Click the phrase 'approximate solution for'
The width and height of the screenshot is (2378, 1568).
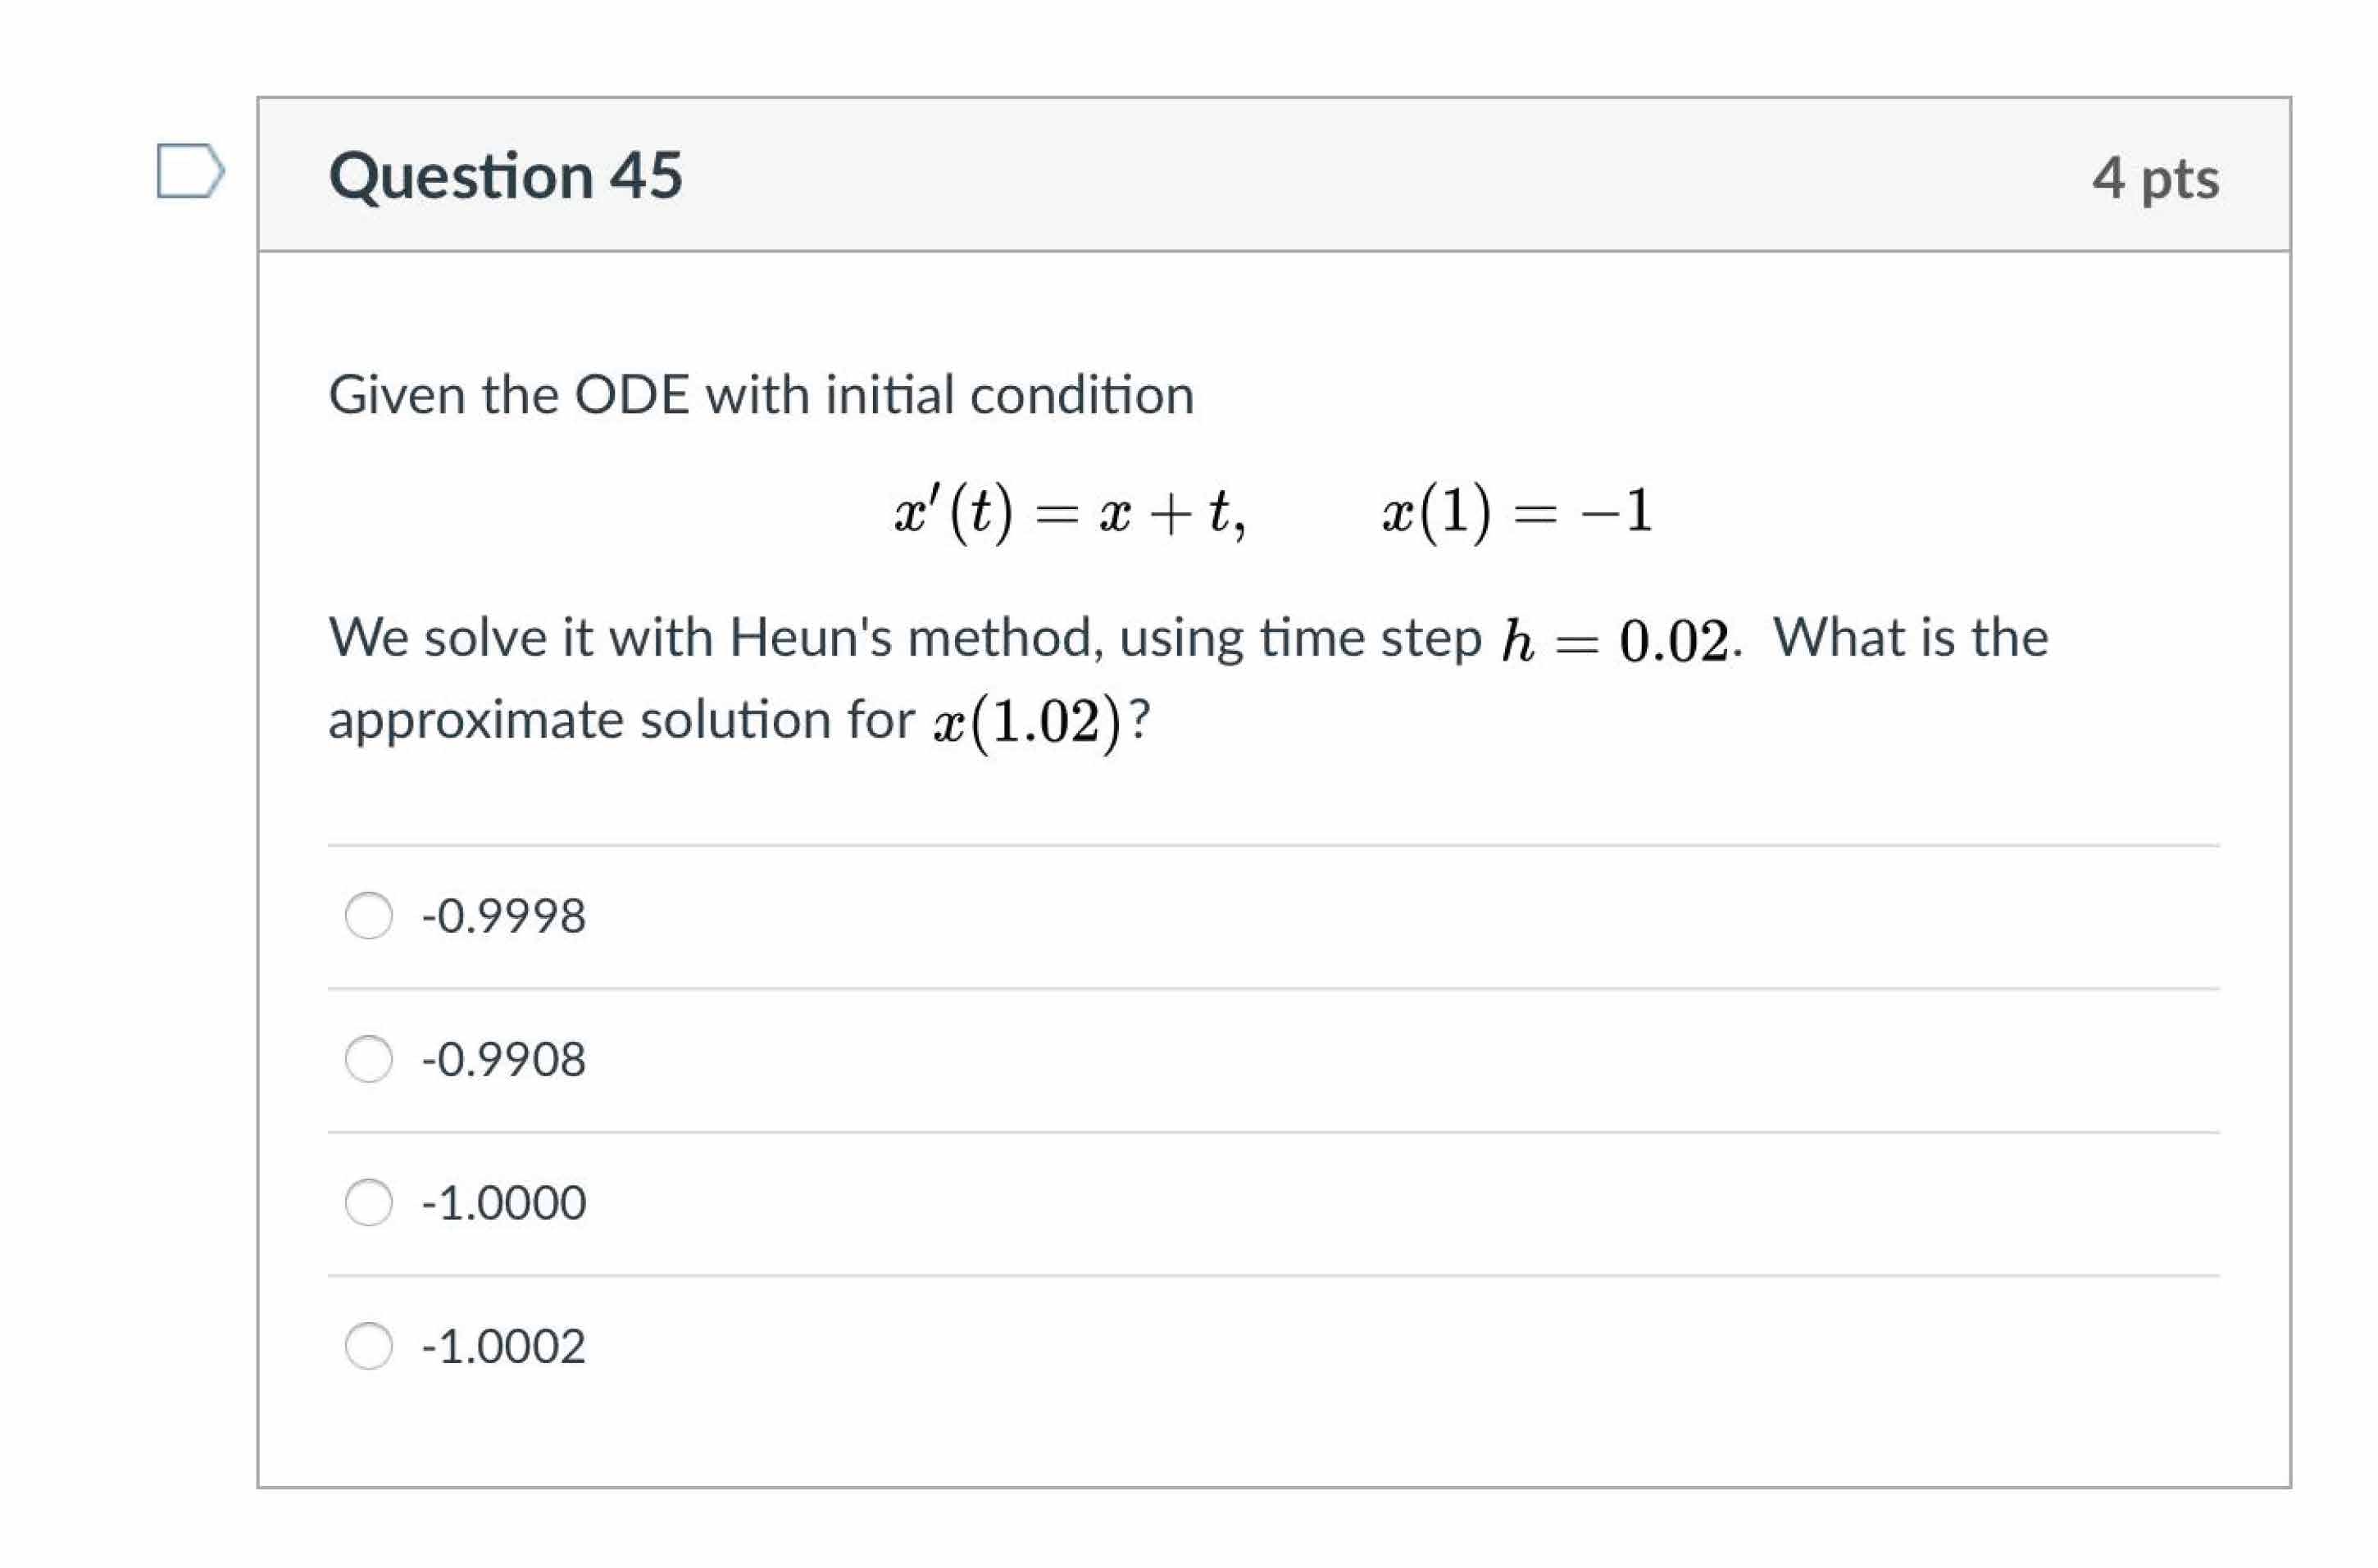tap(620, 720)
